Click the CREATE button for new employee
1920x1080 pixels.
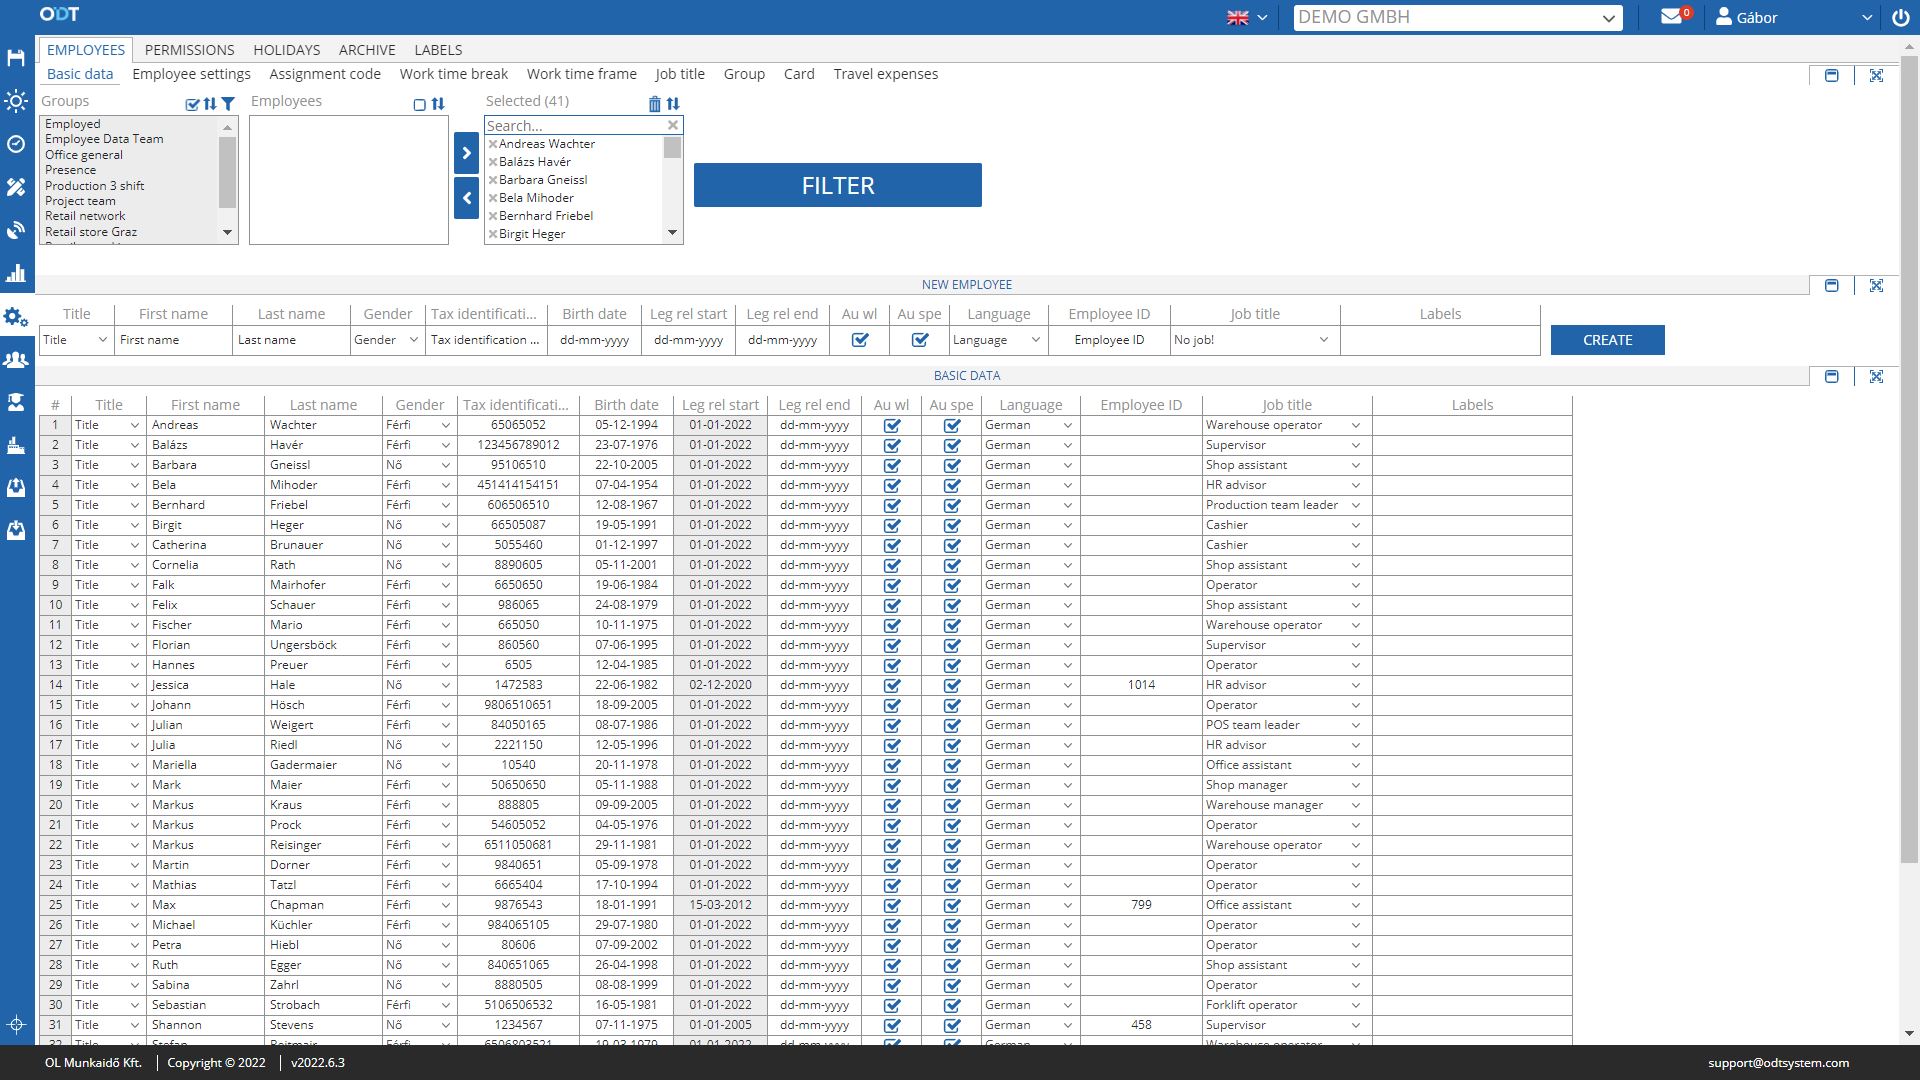(1607, 339)
